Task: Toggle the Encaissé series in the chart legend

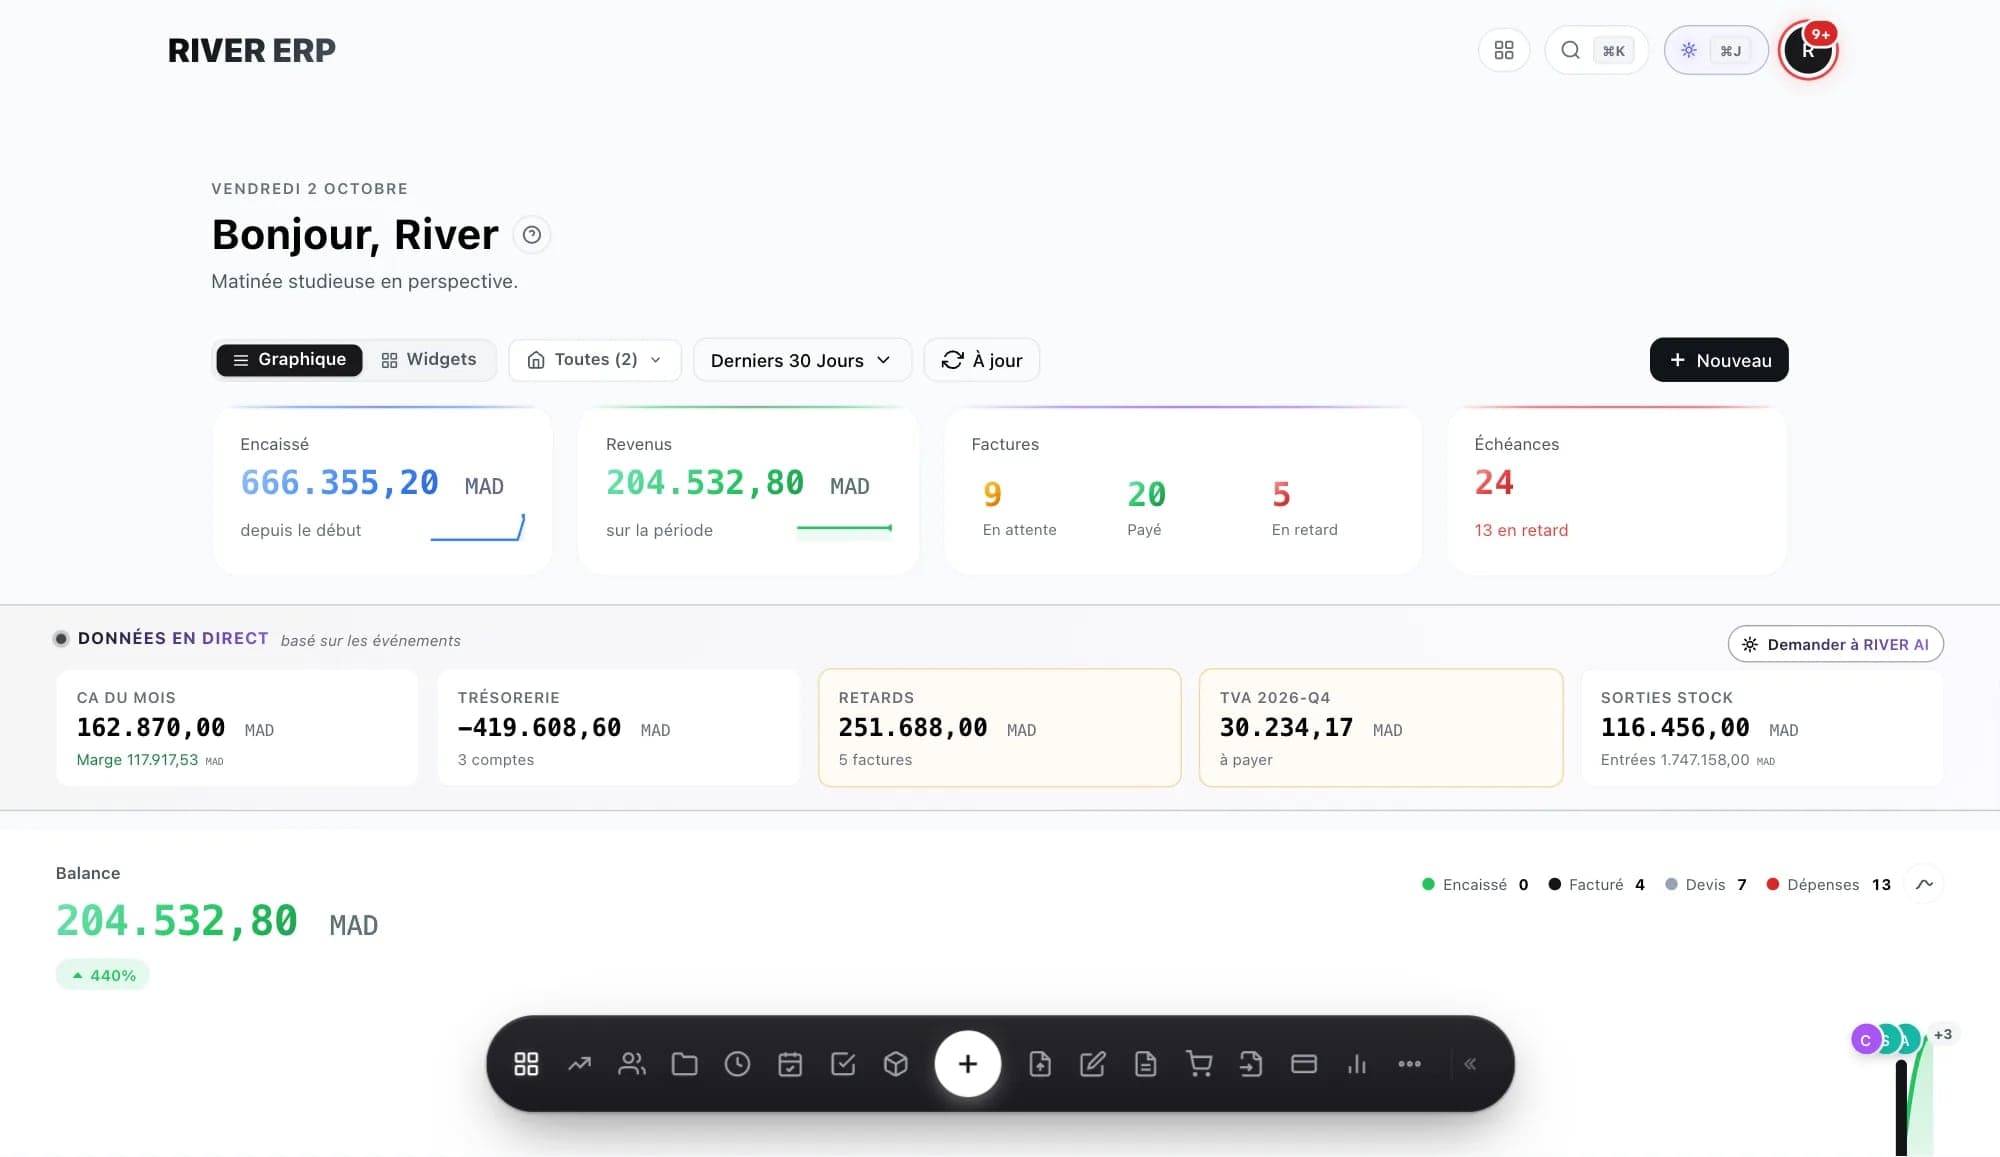Action: tap(1475, 885)
